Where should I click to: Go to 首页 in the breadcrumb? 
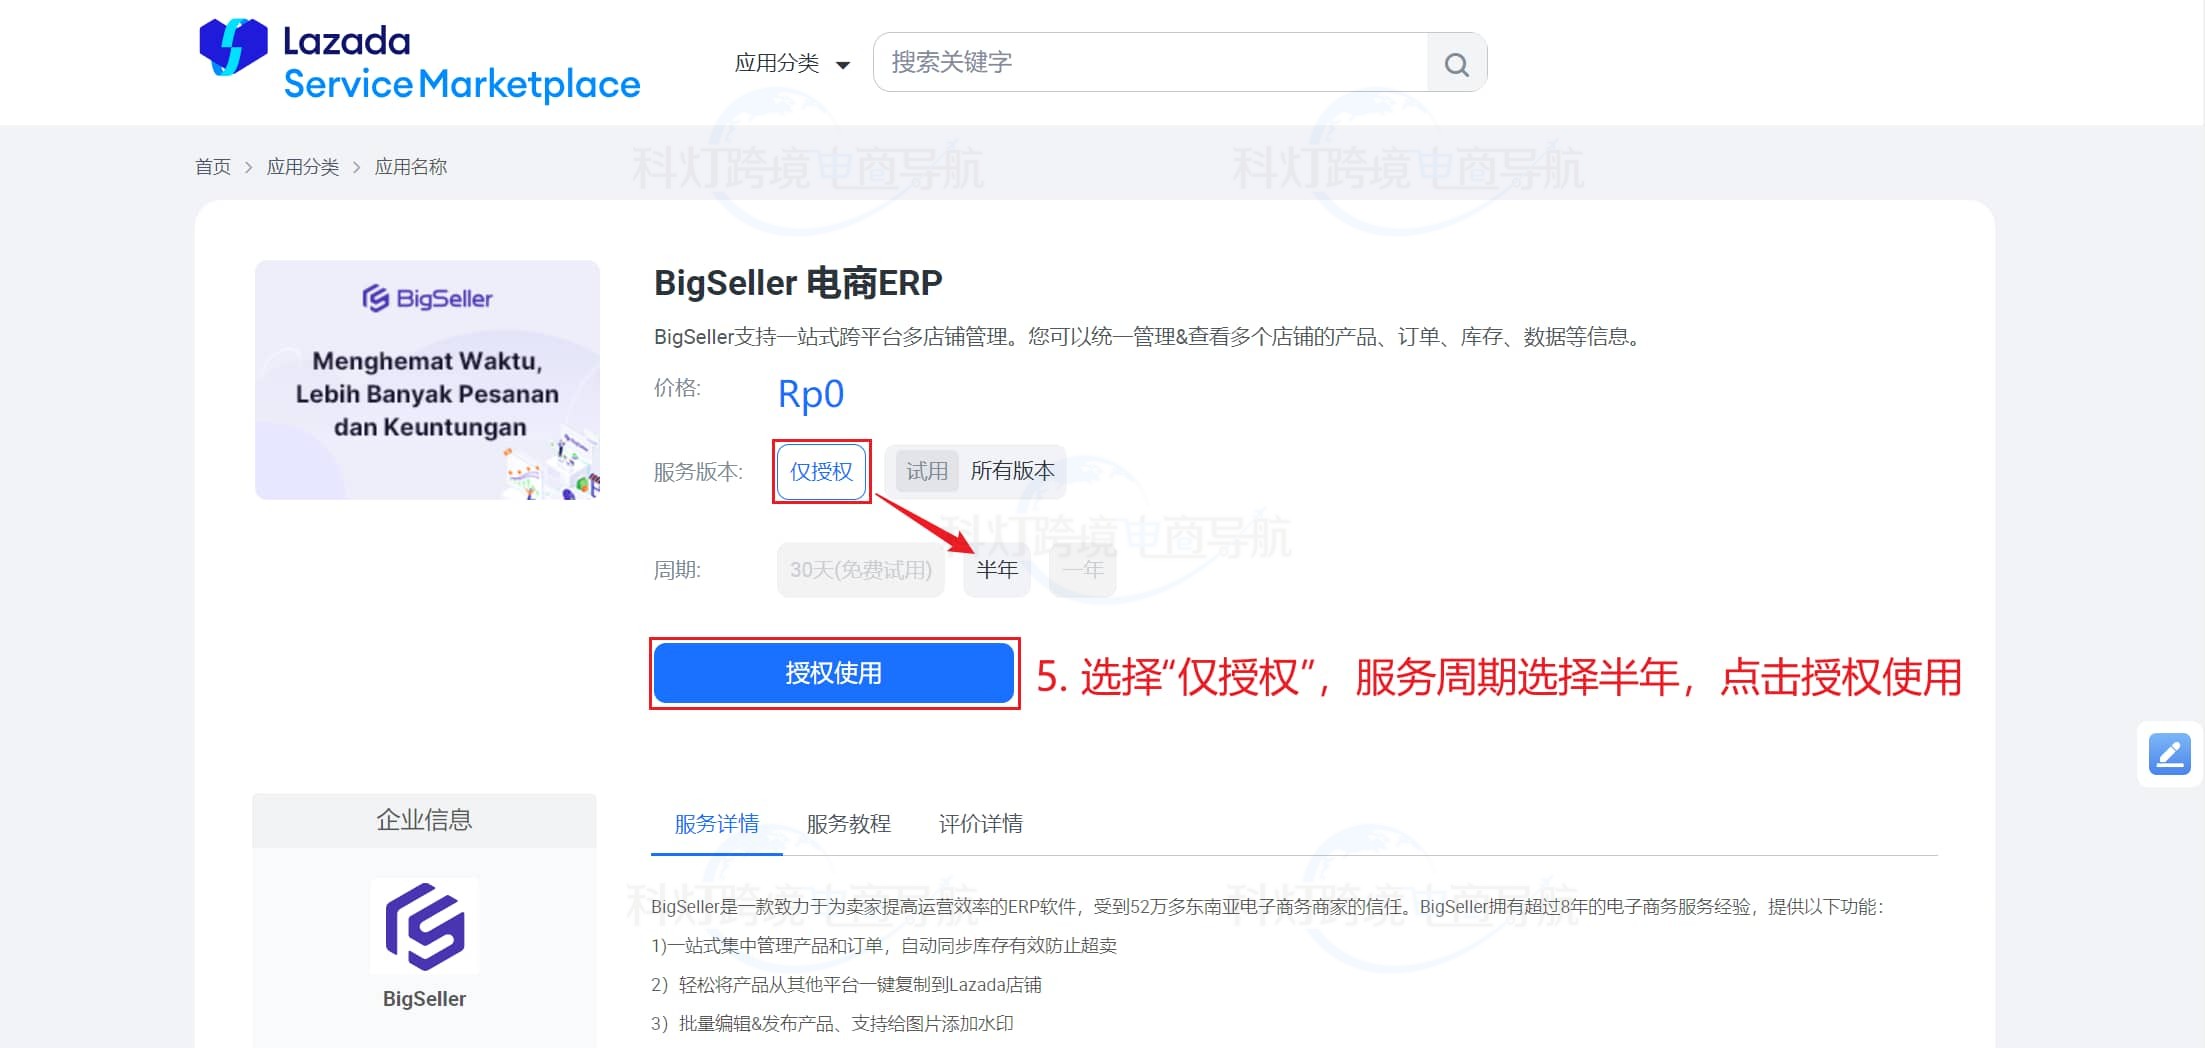[212, 167]
